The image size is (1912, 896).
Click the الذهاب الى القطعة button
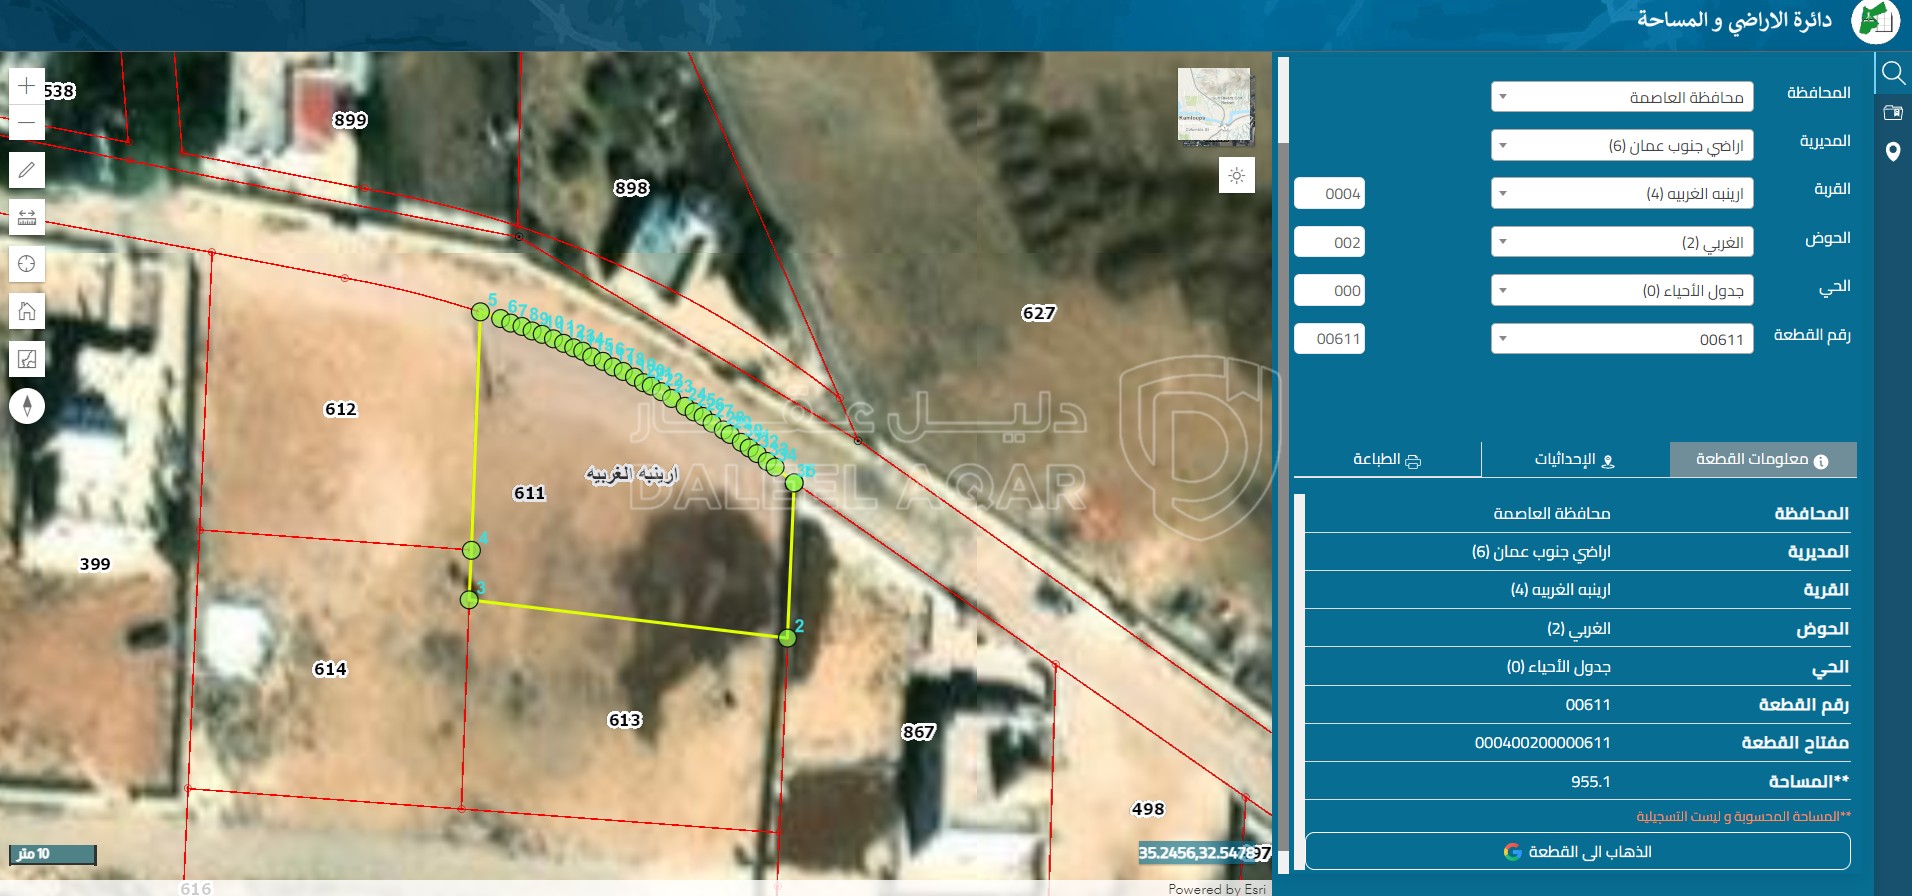pyautogui.click(x=1577, y=852)
